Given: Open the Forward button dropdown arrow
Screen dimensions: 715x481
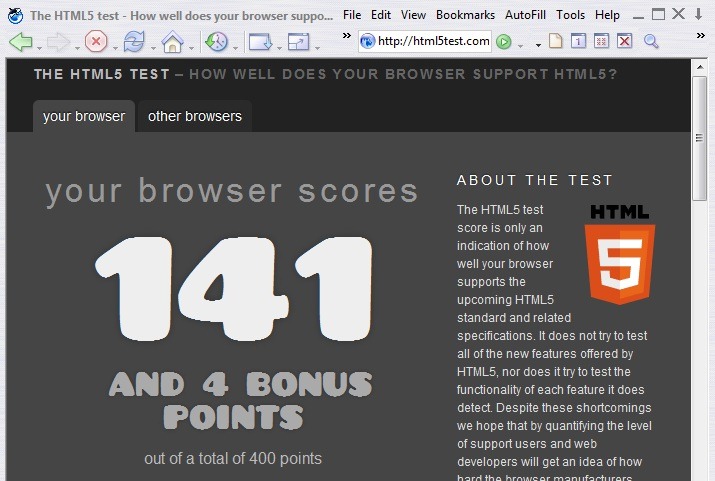Looking at the screenshot, I should (x=78, y=47).
